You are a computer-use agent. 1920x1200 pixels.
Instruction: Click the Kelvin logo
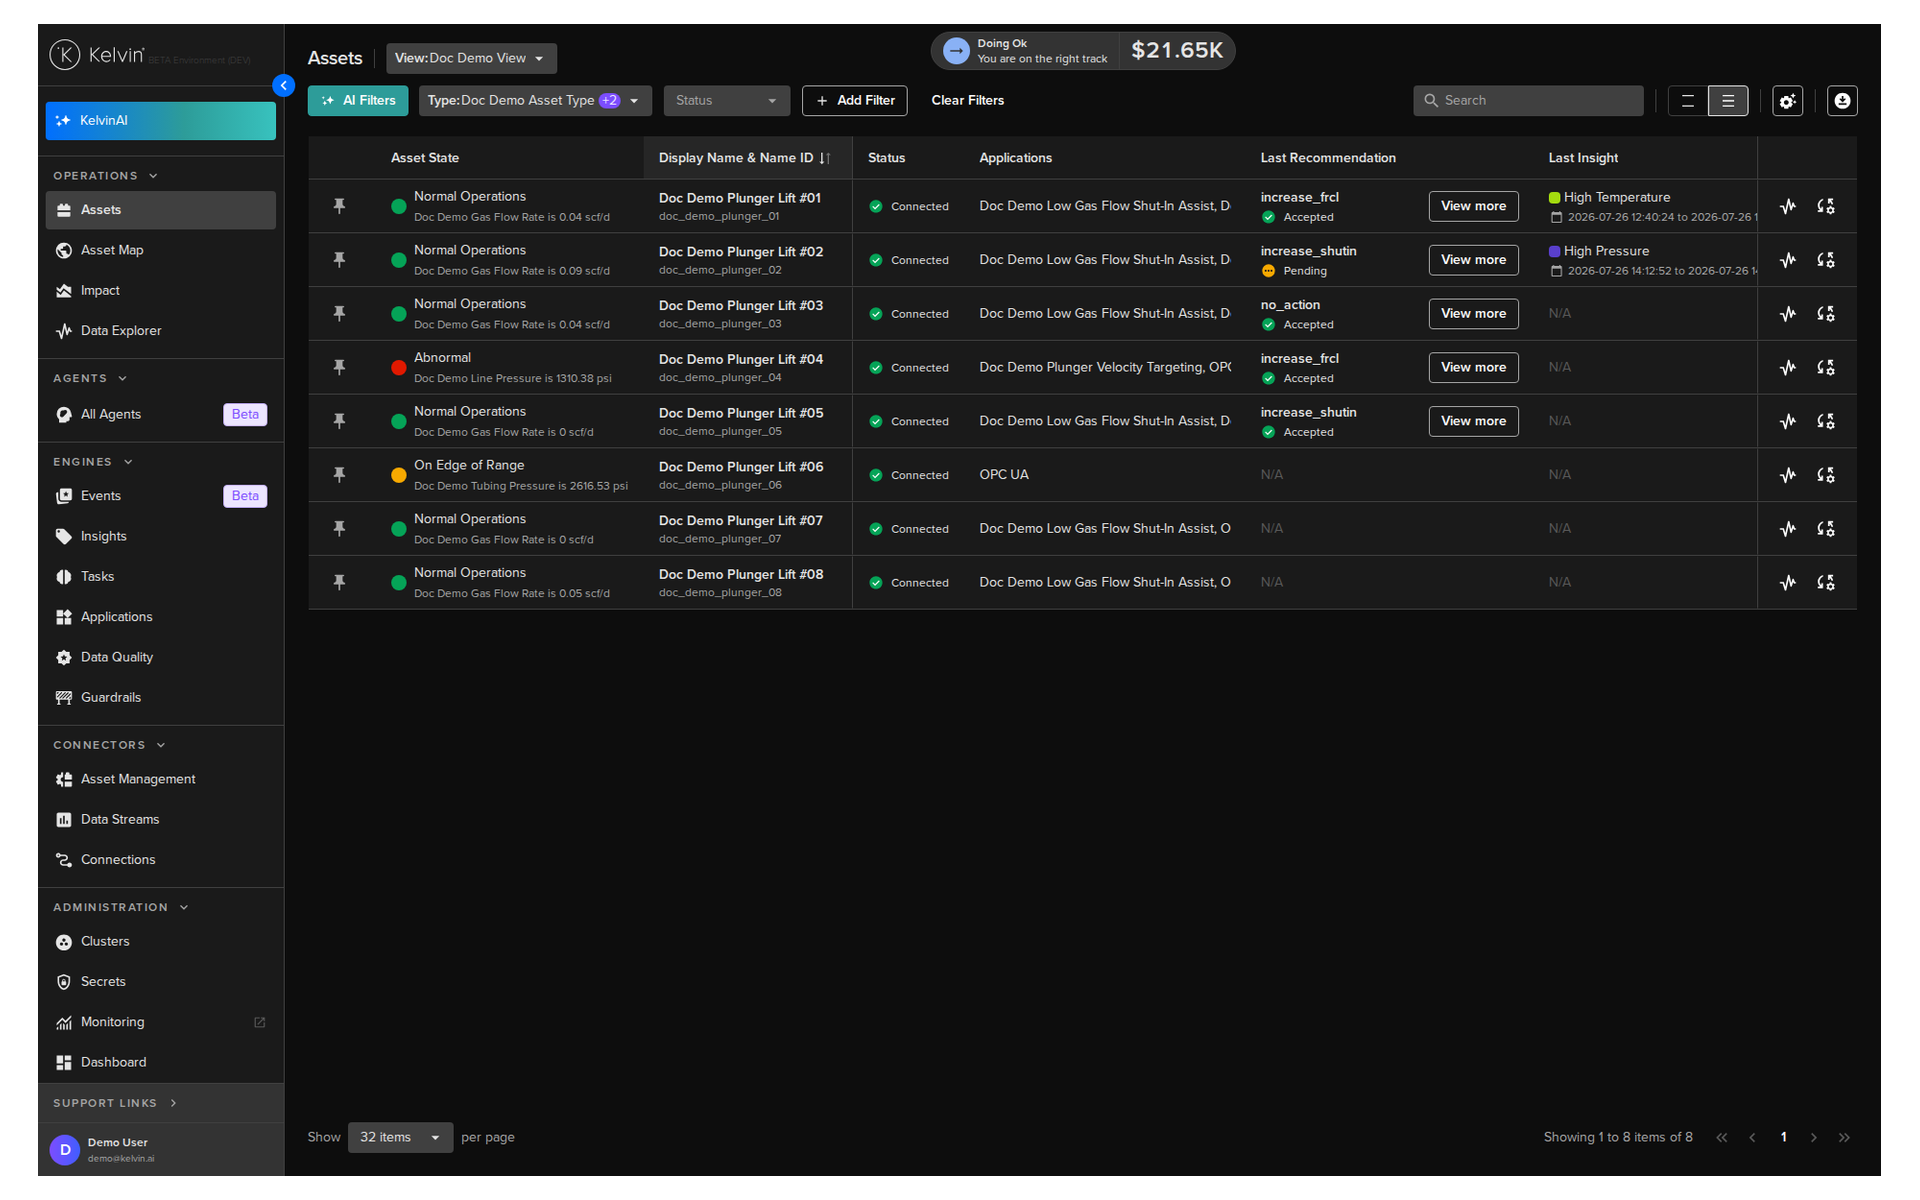click(x=97, y=55)
